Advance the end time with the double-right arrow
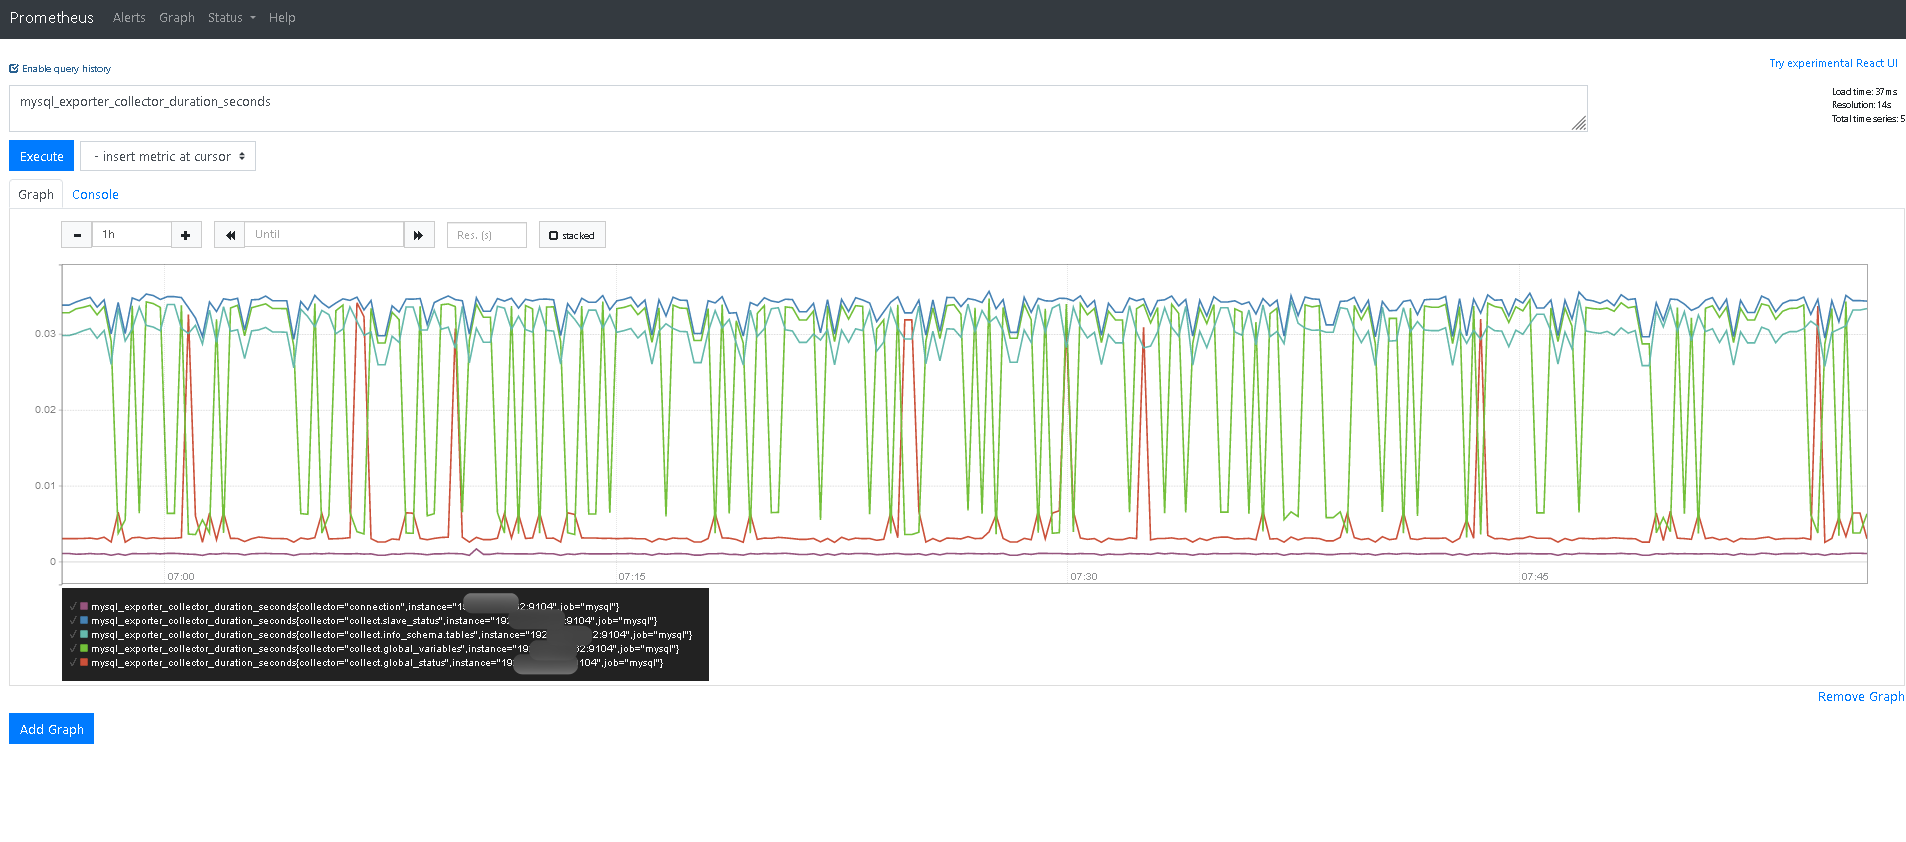The width and height of the screenshot is (1906, 842). tap(419, 235)
